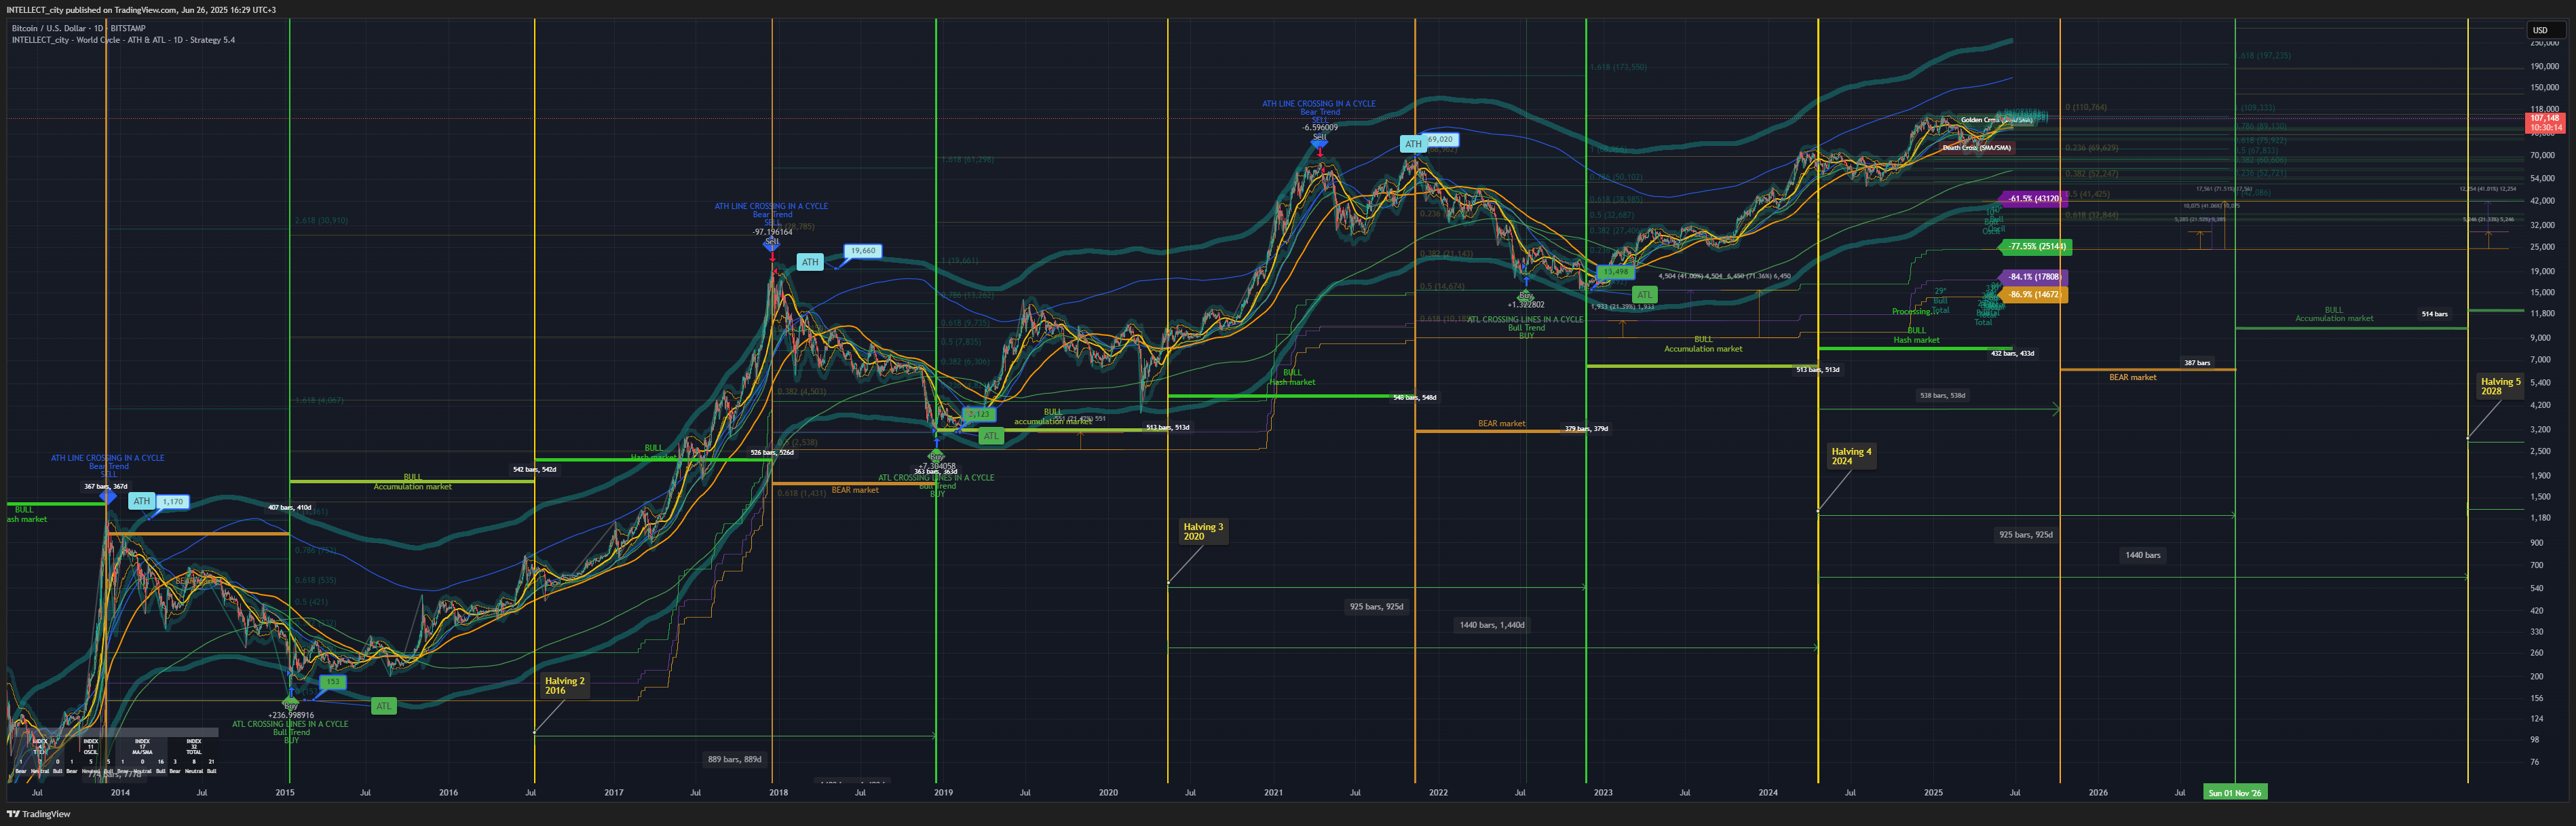This screenshot has width=2576, height=826.
Task: Click the Death Cross (SMA/SMA) label
Action: pos(1976,148)
